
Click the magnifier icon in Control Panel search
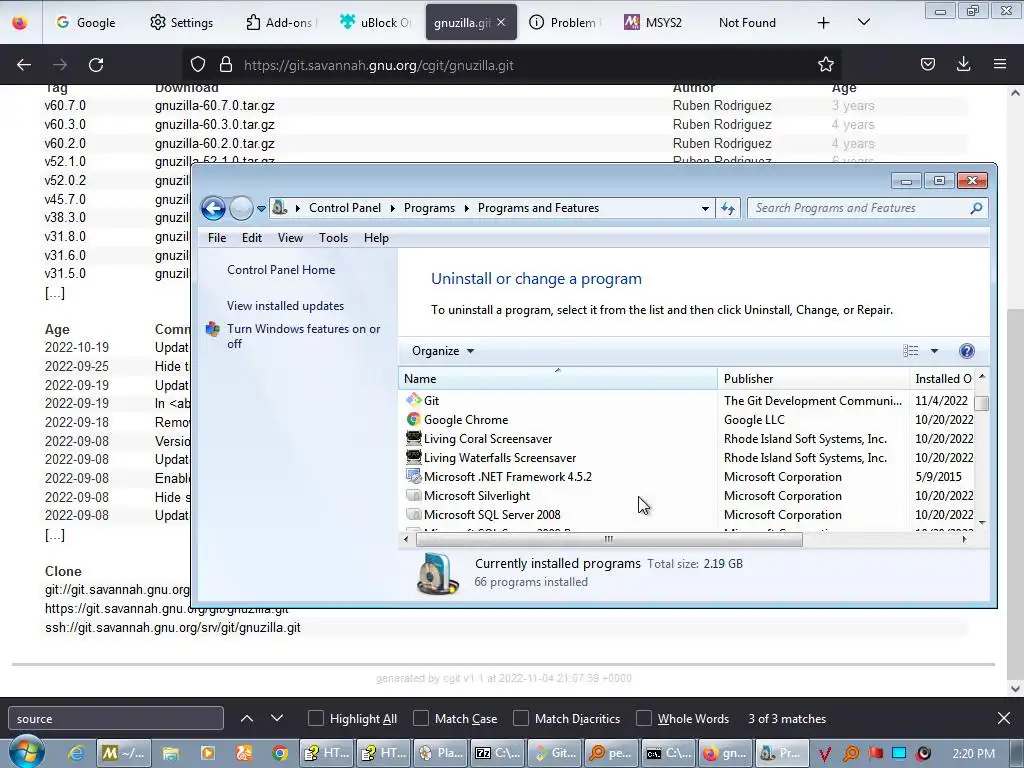pyautogui.click(x=976, y=208)
